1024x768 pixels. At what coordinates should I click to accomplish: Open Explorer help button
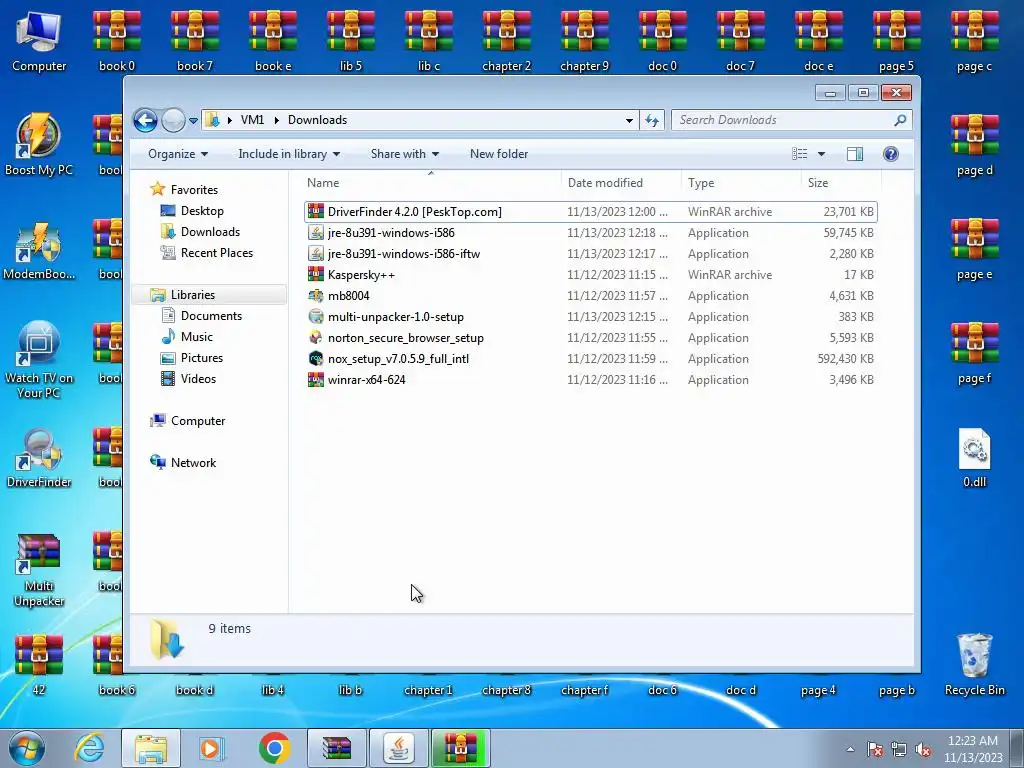pos(890,154)
